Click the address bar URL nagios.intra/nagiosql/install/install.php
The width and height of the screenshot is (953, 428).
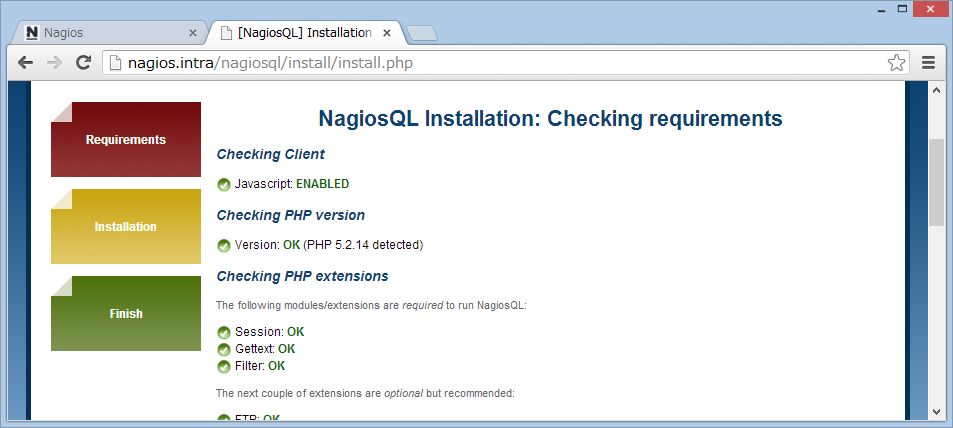270,63
